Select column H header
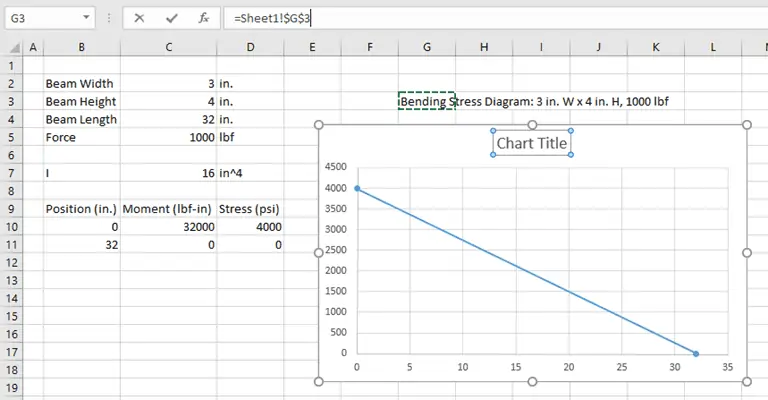The width and height of the screenshot is (768, 400). (x=484, y=47)
